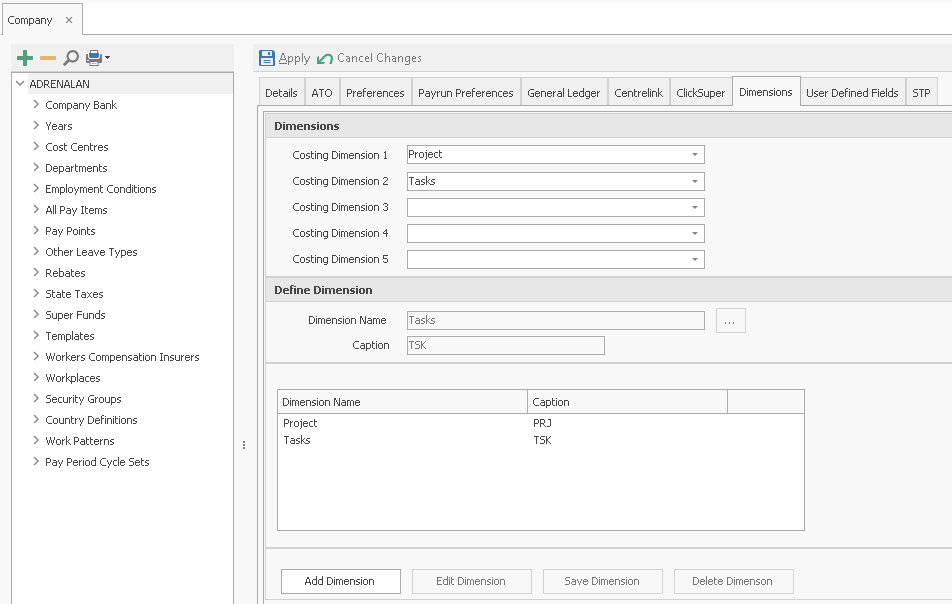
Task: Click the Apply save icon
Action: 267,58
